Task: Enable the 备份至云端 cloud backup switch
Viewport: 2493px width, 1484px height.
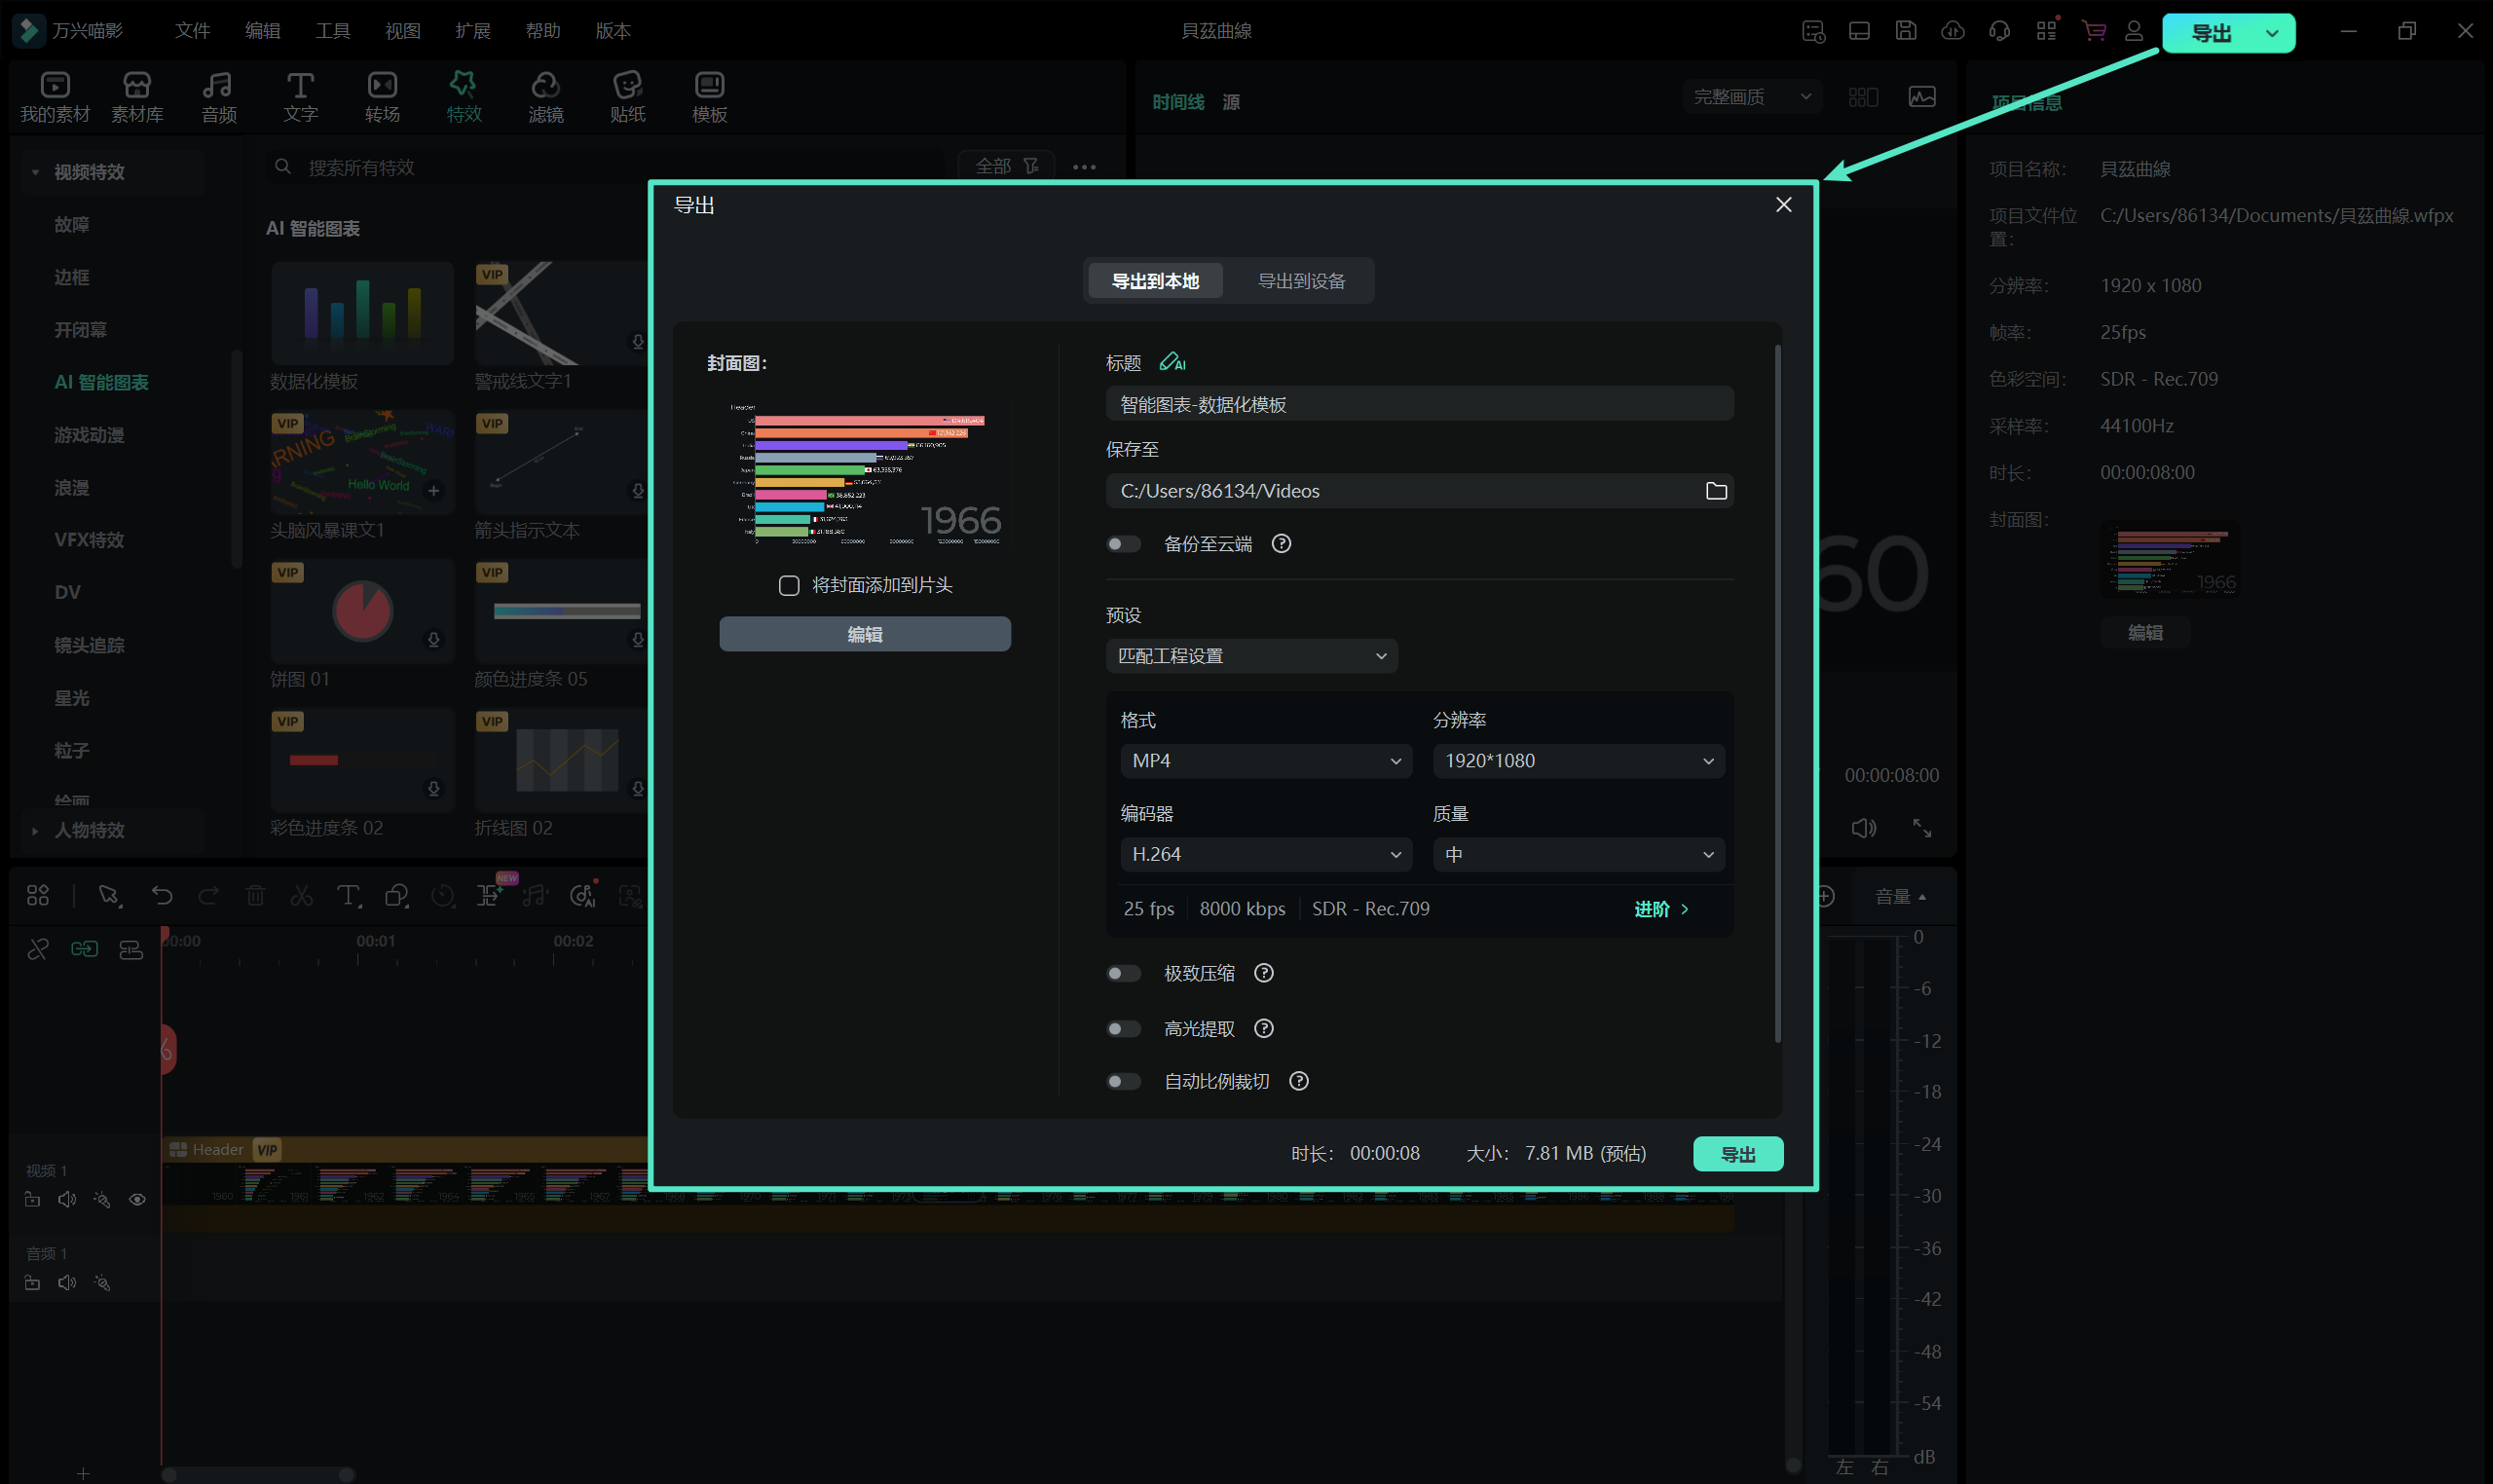Action: point(1123,544)
